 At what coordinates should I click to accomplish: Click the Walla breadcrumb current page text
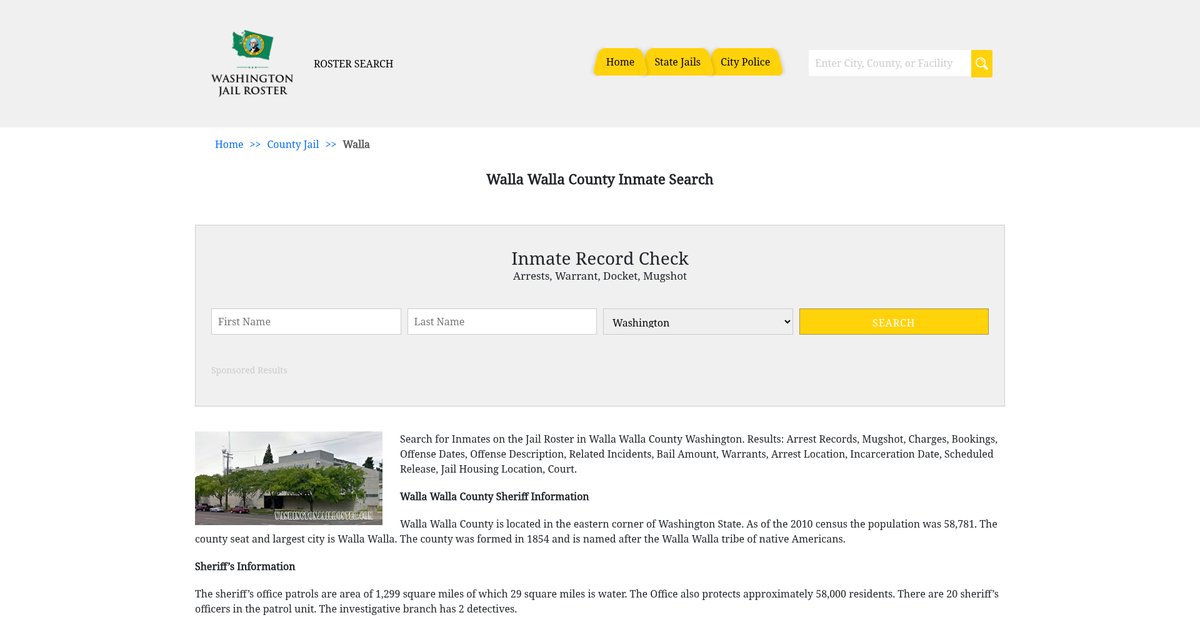(x=356, y=144)
